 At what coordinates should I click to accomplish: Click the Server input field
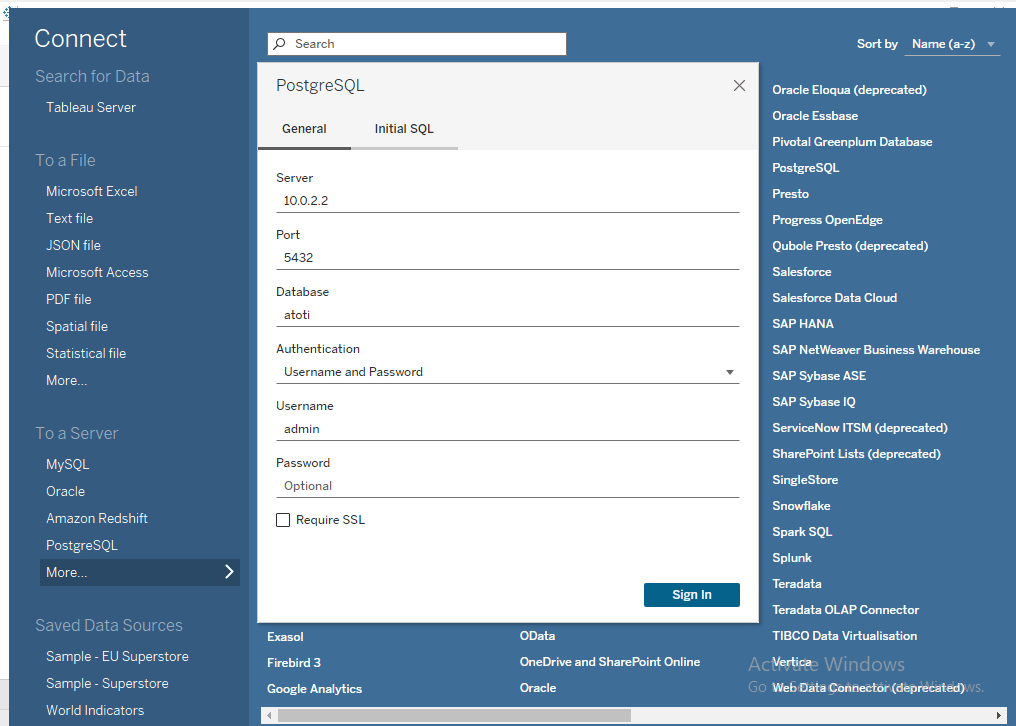tap(507, 201)
